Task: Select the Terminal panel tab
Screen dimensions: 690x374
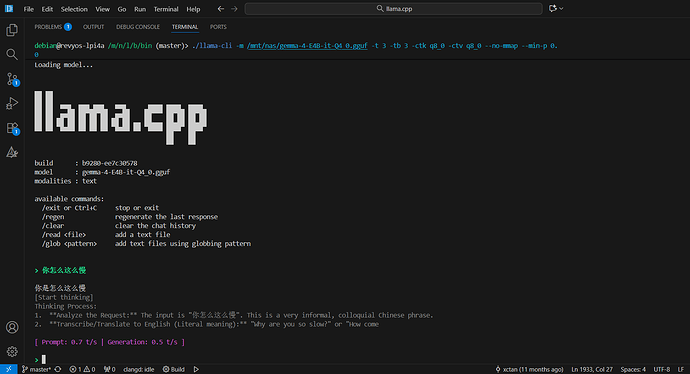Action: (x=185, y=27)
